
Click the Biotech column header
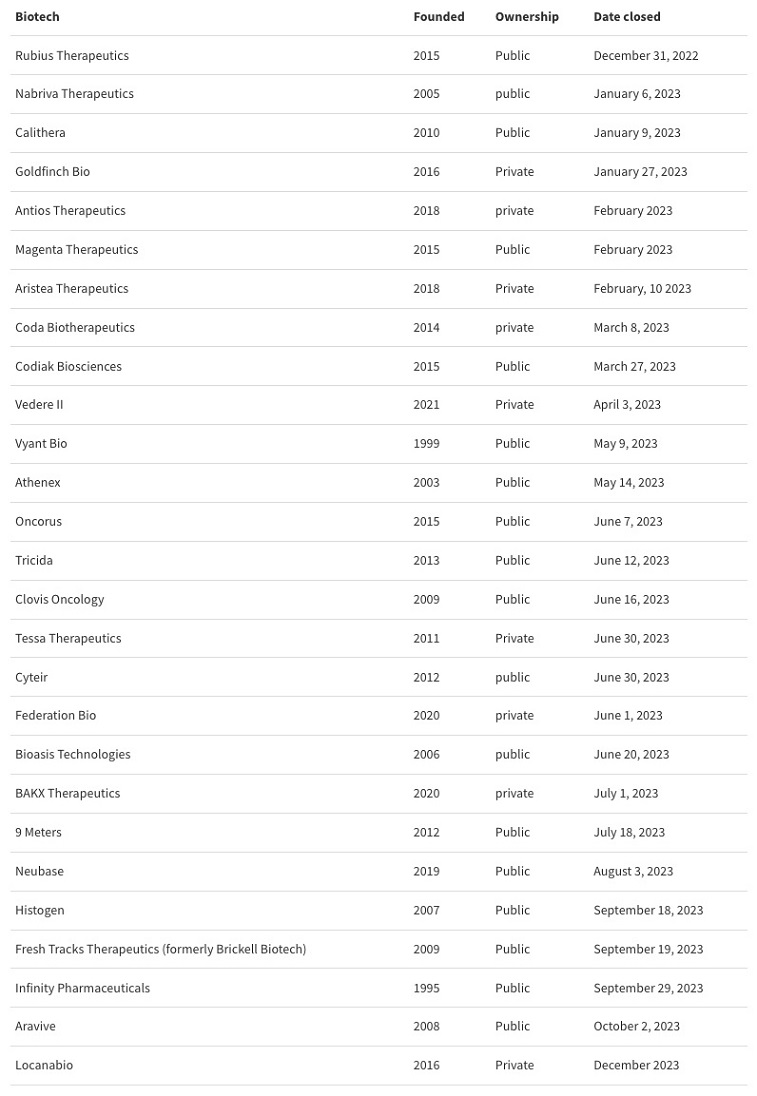click(x=37, y=17)
